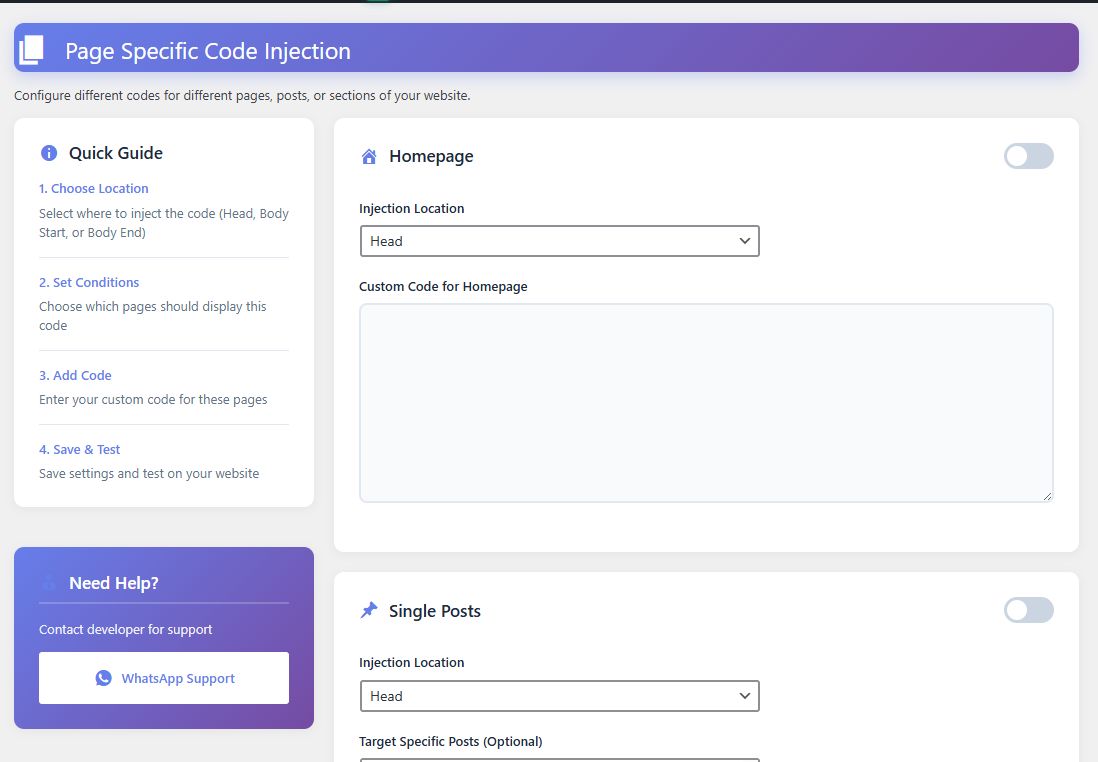1098x762 pixels.
Task: Click resize handle of Custom Code textarea
Action: pos(1047,496)
